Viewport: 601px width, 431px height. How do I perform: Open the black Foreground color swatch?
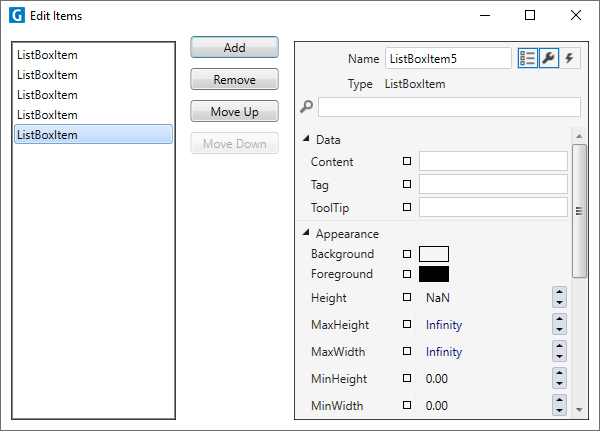click(434, 274)
